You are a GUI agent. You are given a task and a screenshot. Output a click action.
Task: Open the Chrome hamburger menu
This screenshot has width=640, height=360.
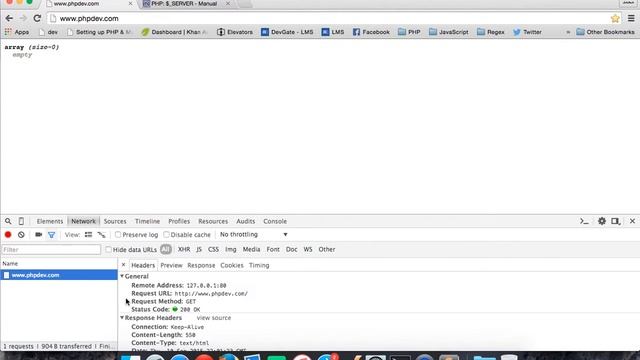pyautogui.click(x=631, y=18)
